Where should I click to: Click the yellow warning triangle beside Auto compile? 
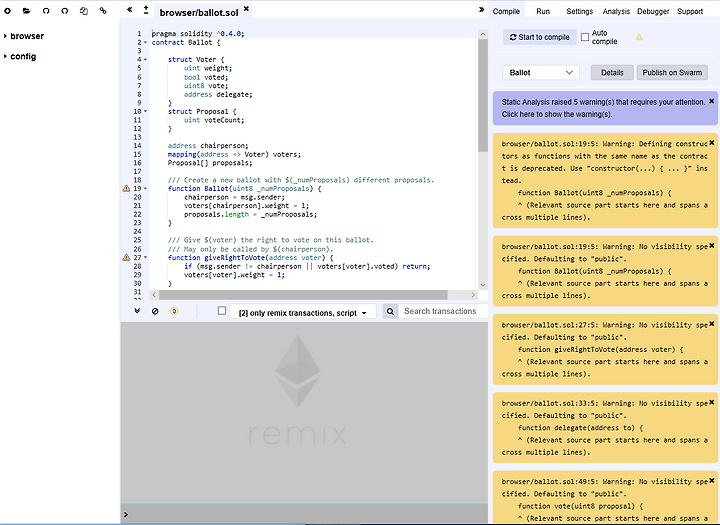click(639, 37)
